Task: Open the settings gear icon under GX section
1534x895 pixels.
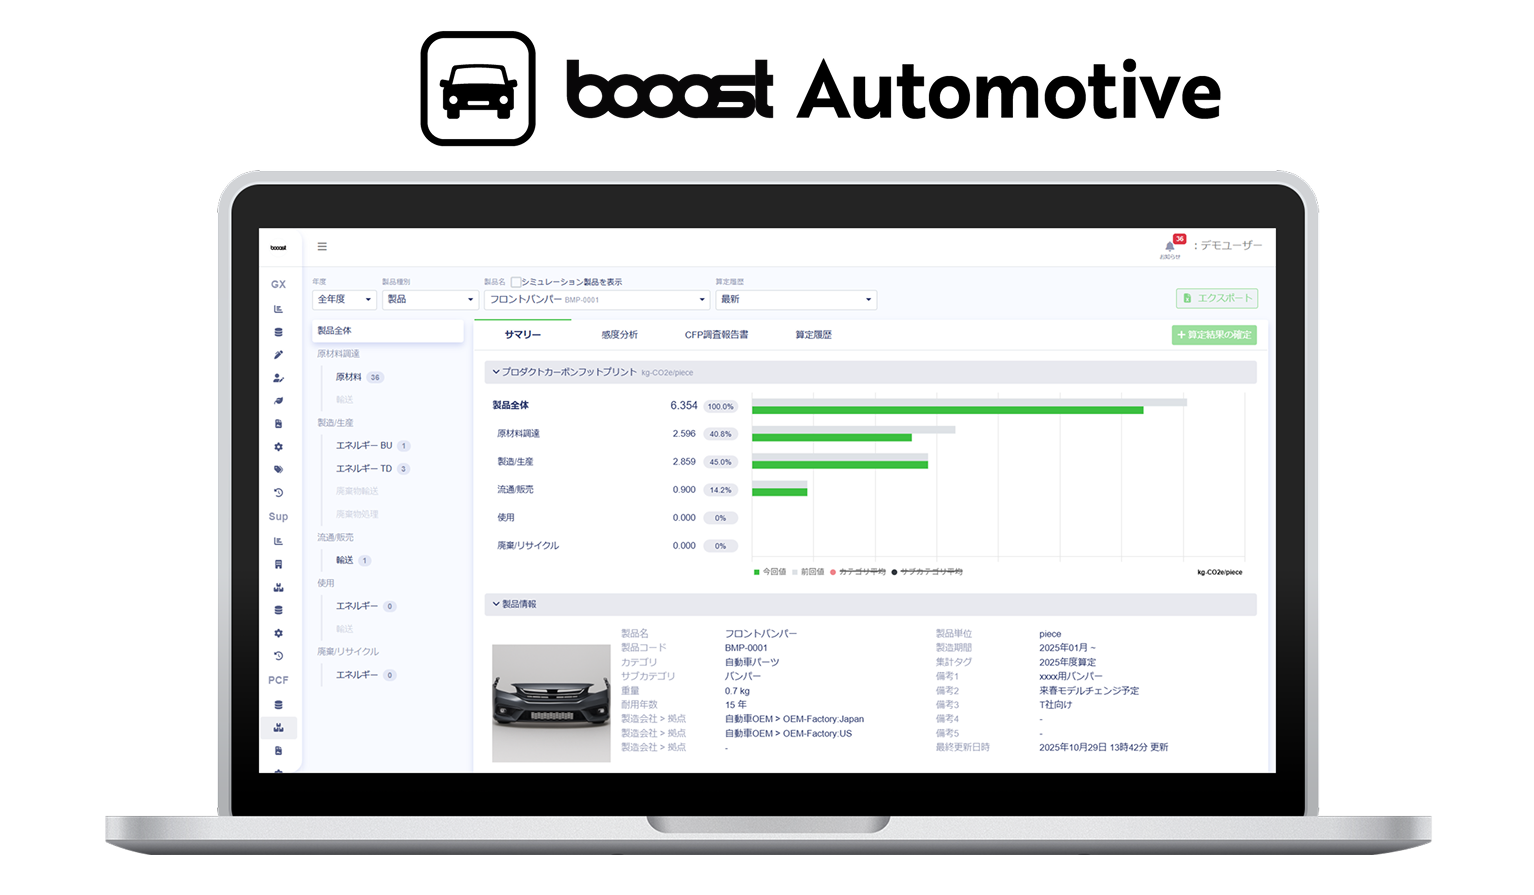Action: [278, 447]
